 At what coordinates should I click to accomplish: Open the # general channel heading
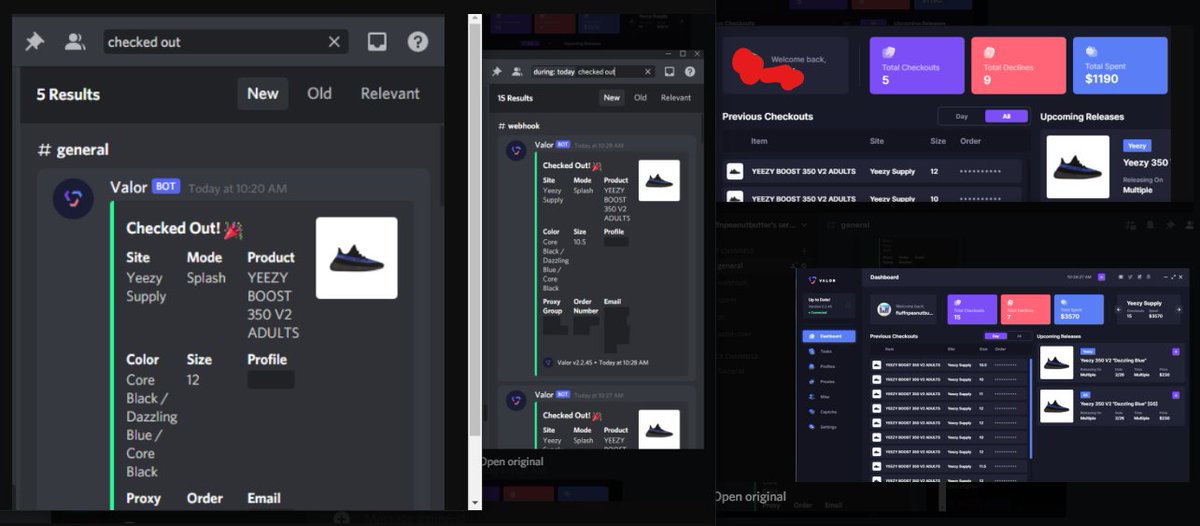pyautogui.click(x=73, y=149)
